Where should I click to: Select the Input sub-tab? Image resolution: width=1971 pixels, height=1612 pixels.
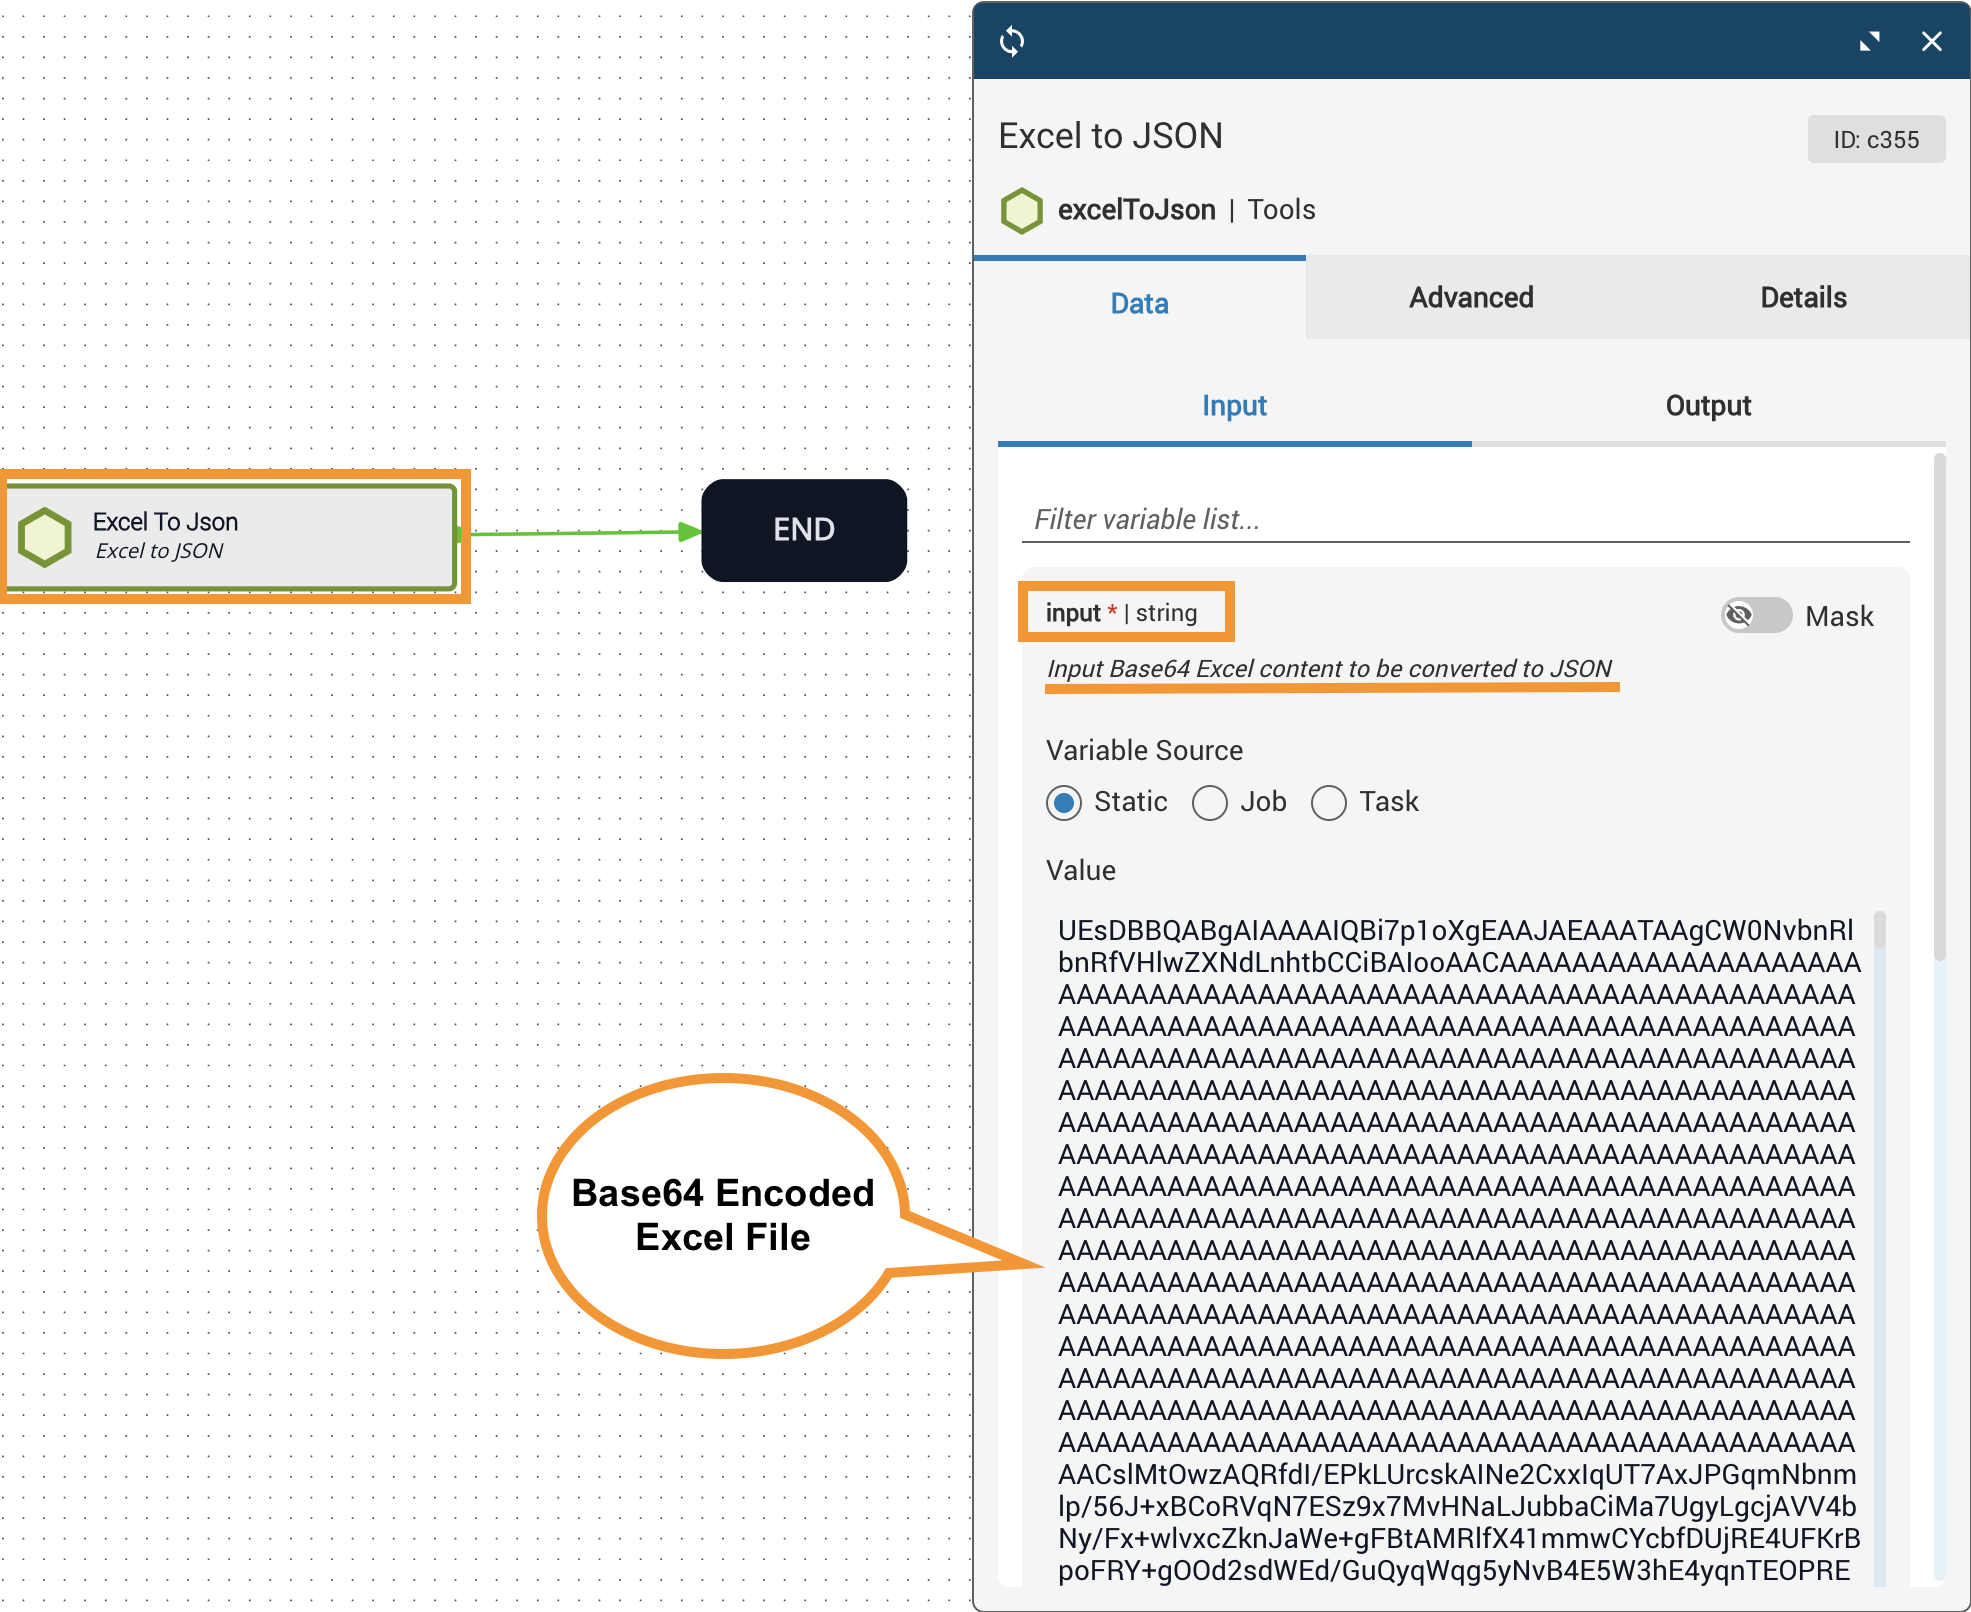[x=1234, y=406]
